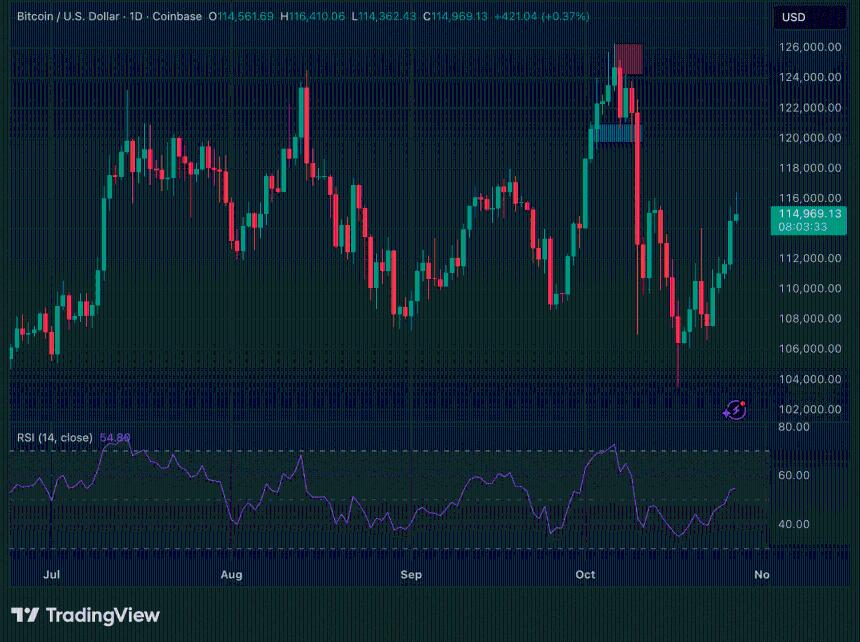Click the Aug label on the time axis
This screenshot has width=860, height=642.
231,575
